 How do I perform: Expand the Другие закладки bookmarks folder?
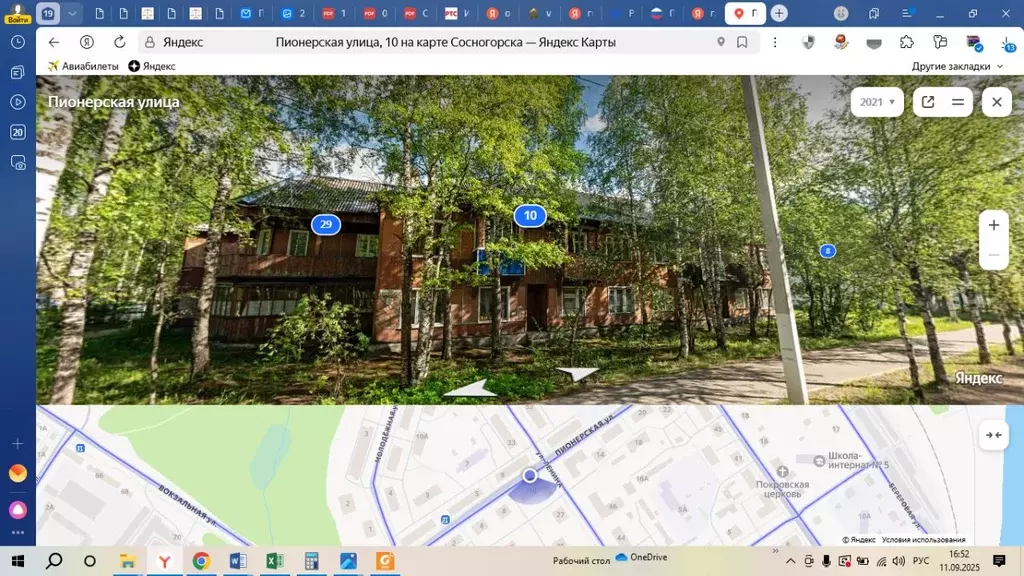[957, 66]
